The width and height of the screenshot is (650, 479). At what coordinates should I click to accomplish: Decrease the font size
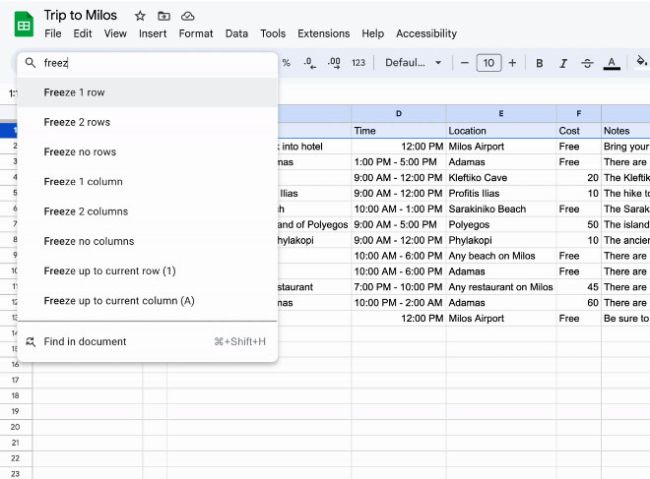point(465,63)
